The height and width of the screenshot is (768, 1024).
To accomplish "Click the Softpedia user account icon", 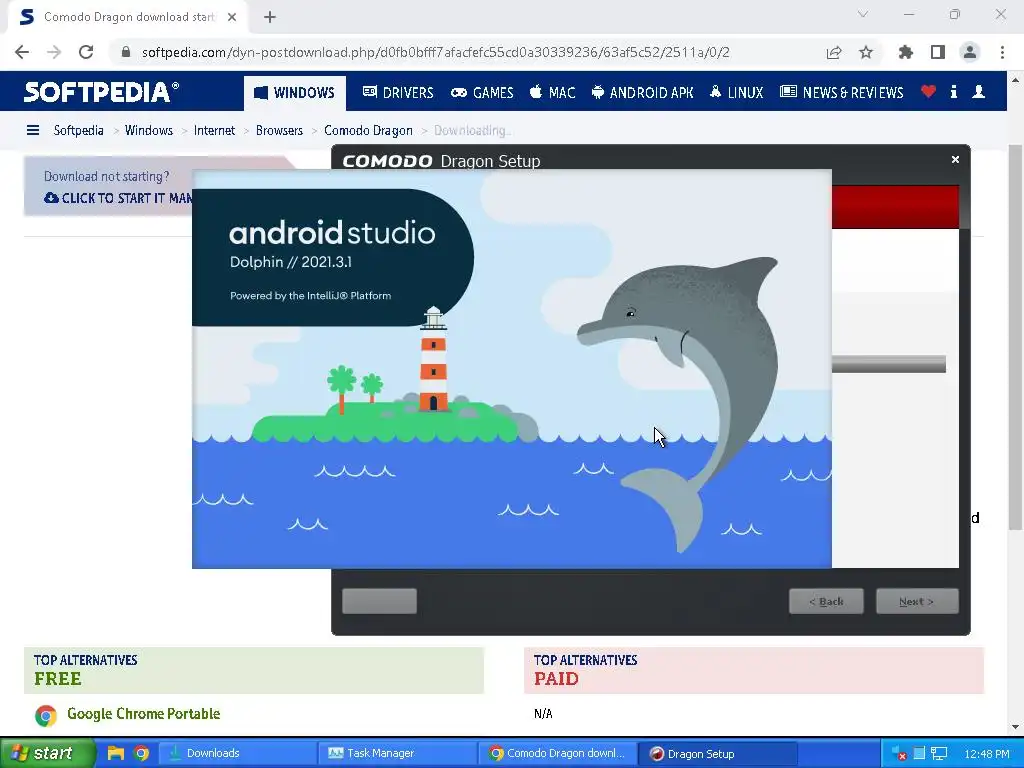I will (978, 92).
